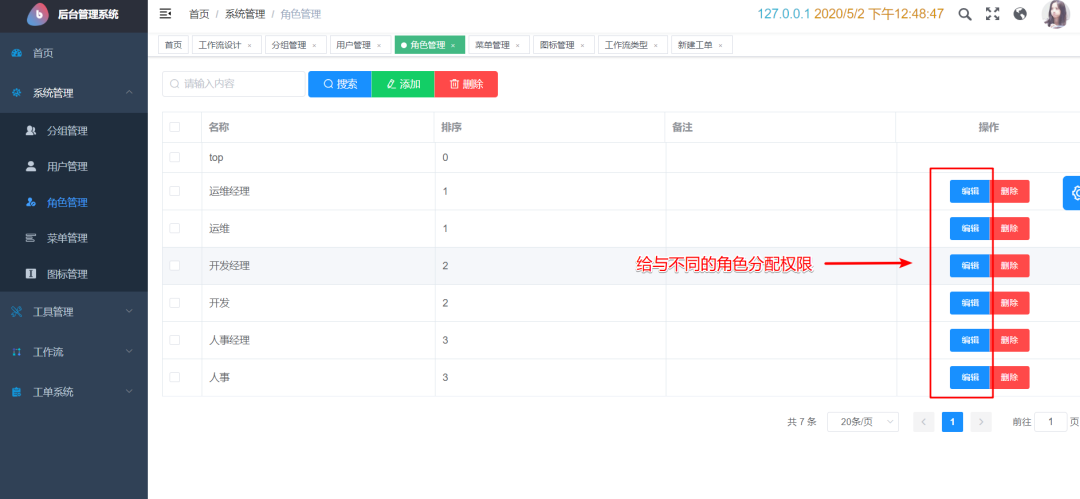Click the sidebar collapse hamburger icon
This screenshot has height=499, width=1080.
(165, 14)
